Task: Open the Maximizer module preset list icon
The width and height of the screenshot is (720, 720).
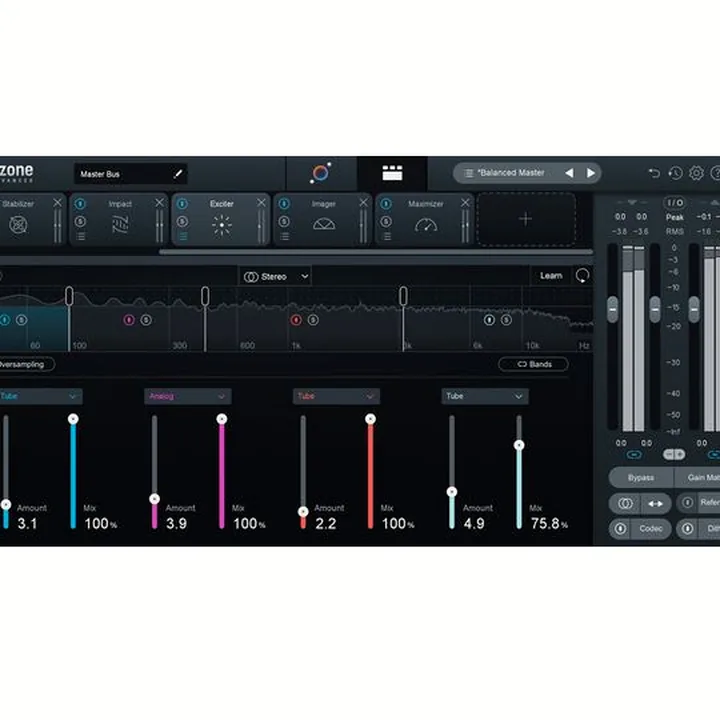Action: coord(387,236)
